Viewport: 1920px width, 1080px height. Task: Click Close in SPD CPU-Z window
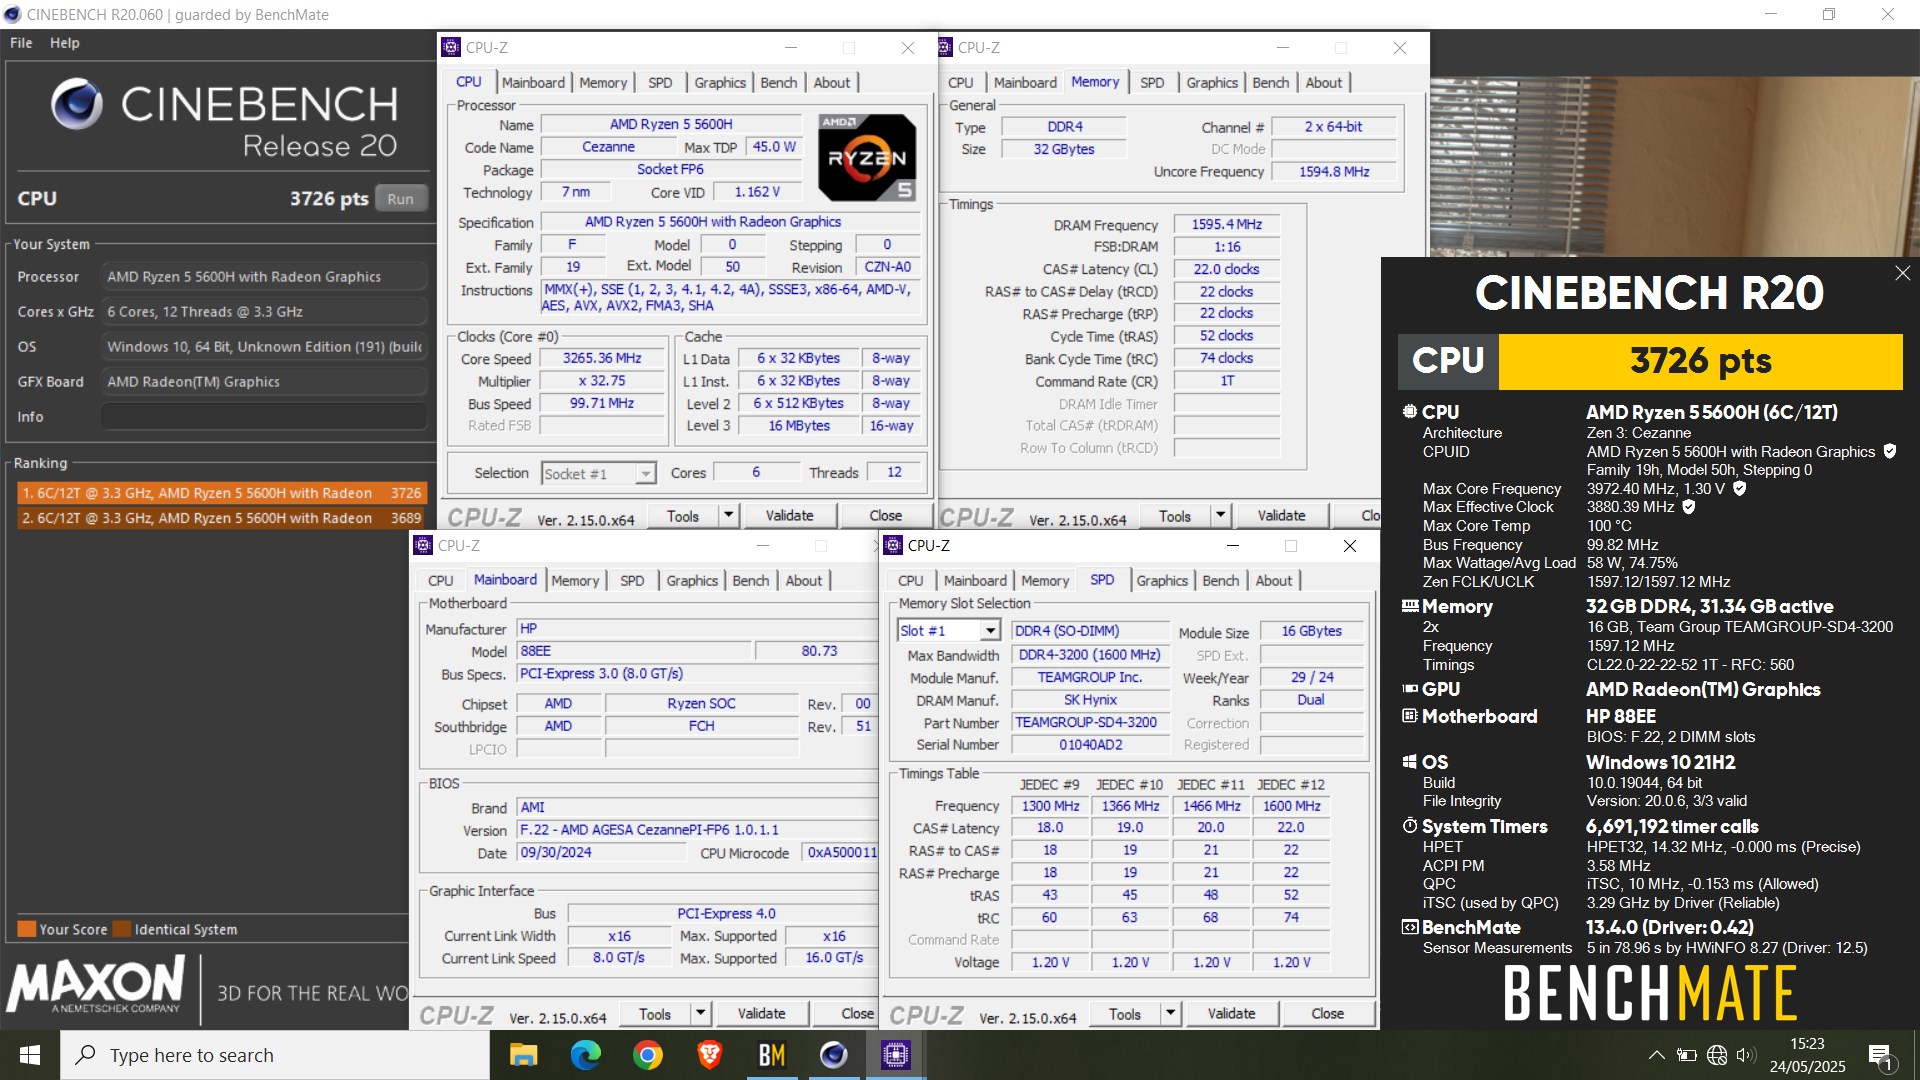1328,1013
